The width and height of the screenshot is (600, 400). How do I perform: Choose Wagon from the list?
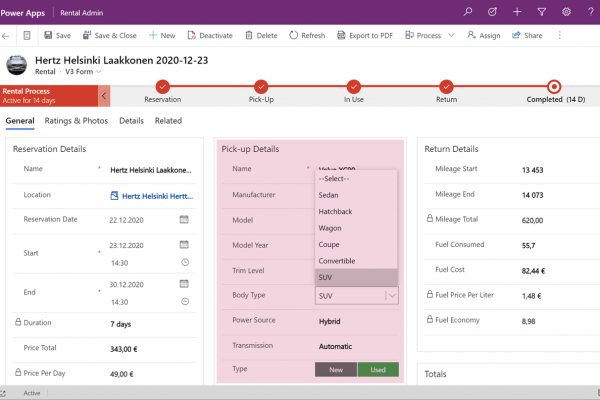click(x=356, y=228)
